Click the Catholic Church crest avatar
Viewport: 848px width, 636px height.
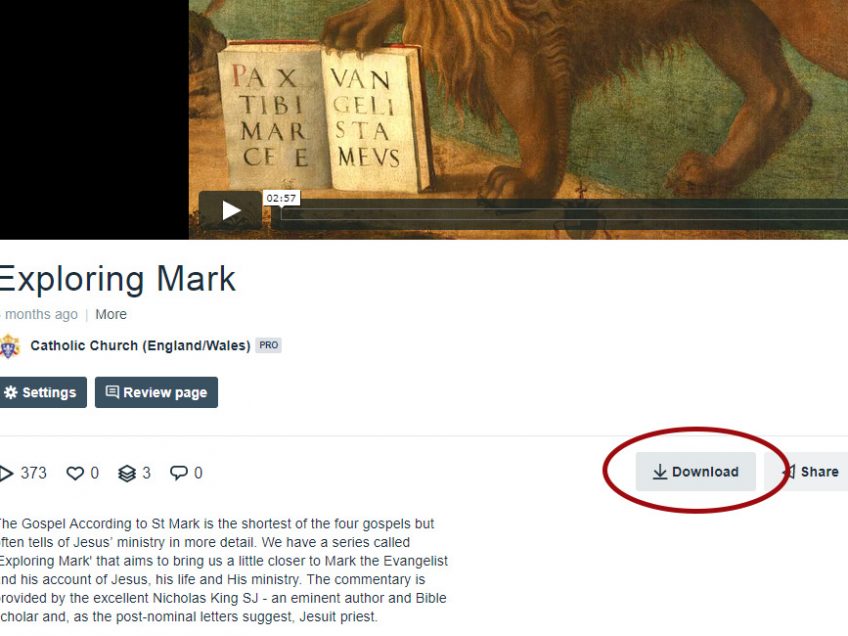(9, 346)
